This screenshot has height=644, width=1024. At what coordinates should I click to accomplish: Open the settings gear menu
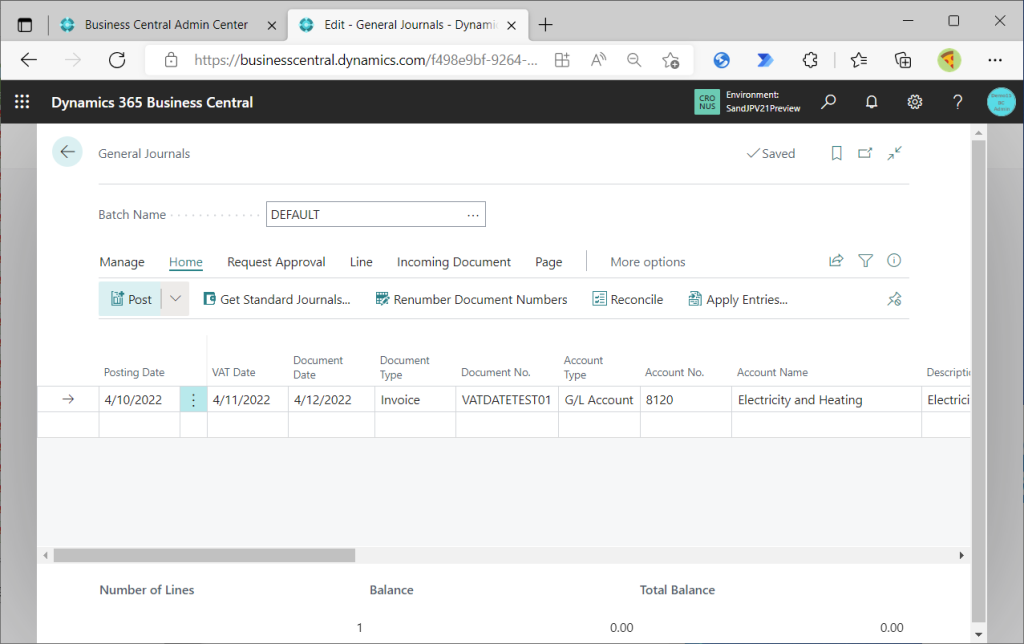914,102
